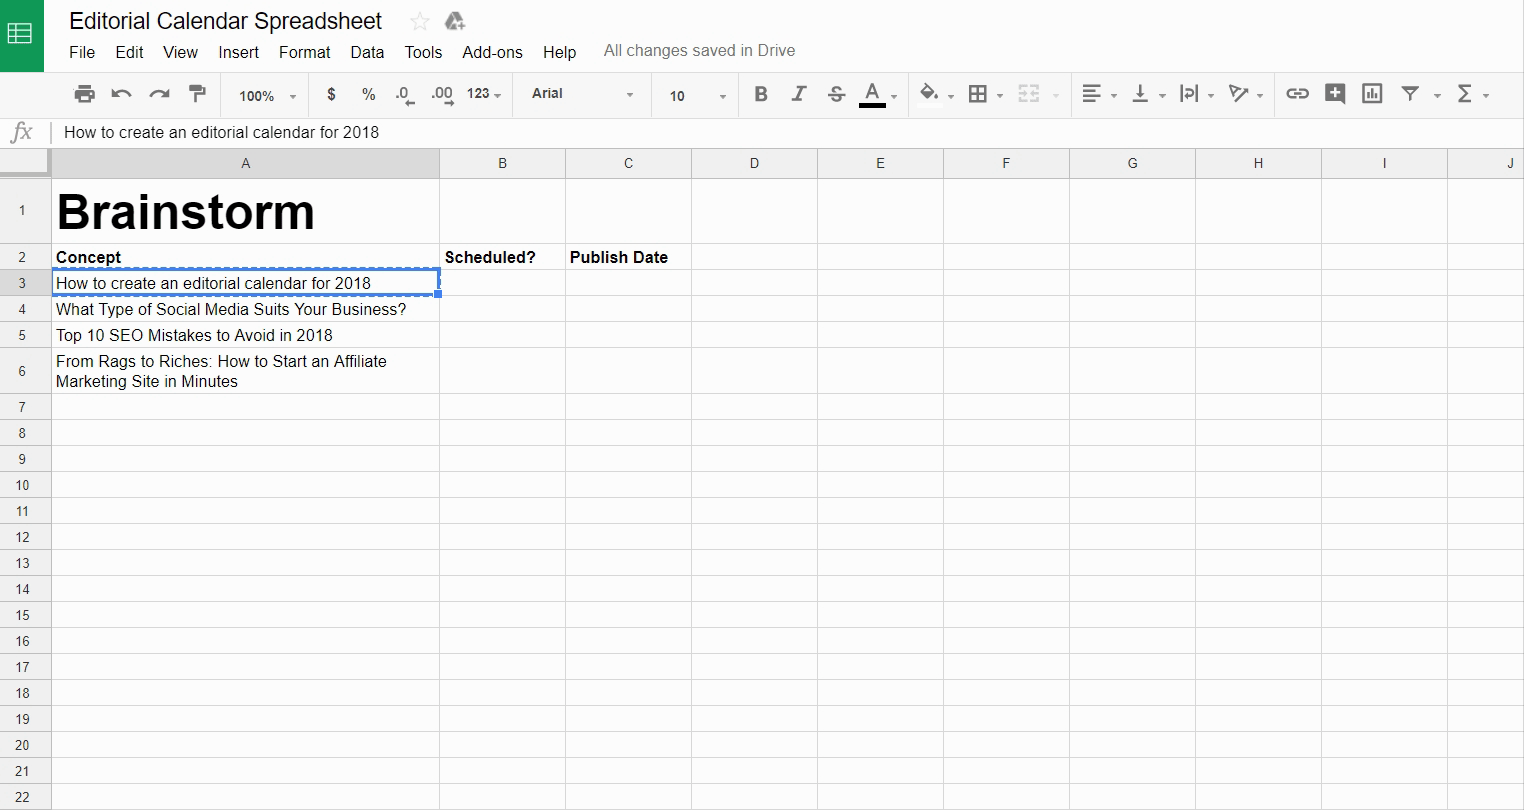Click the Insert chart icon

tap(1372, 94)
